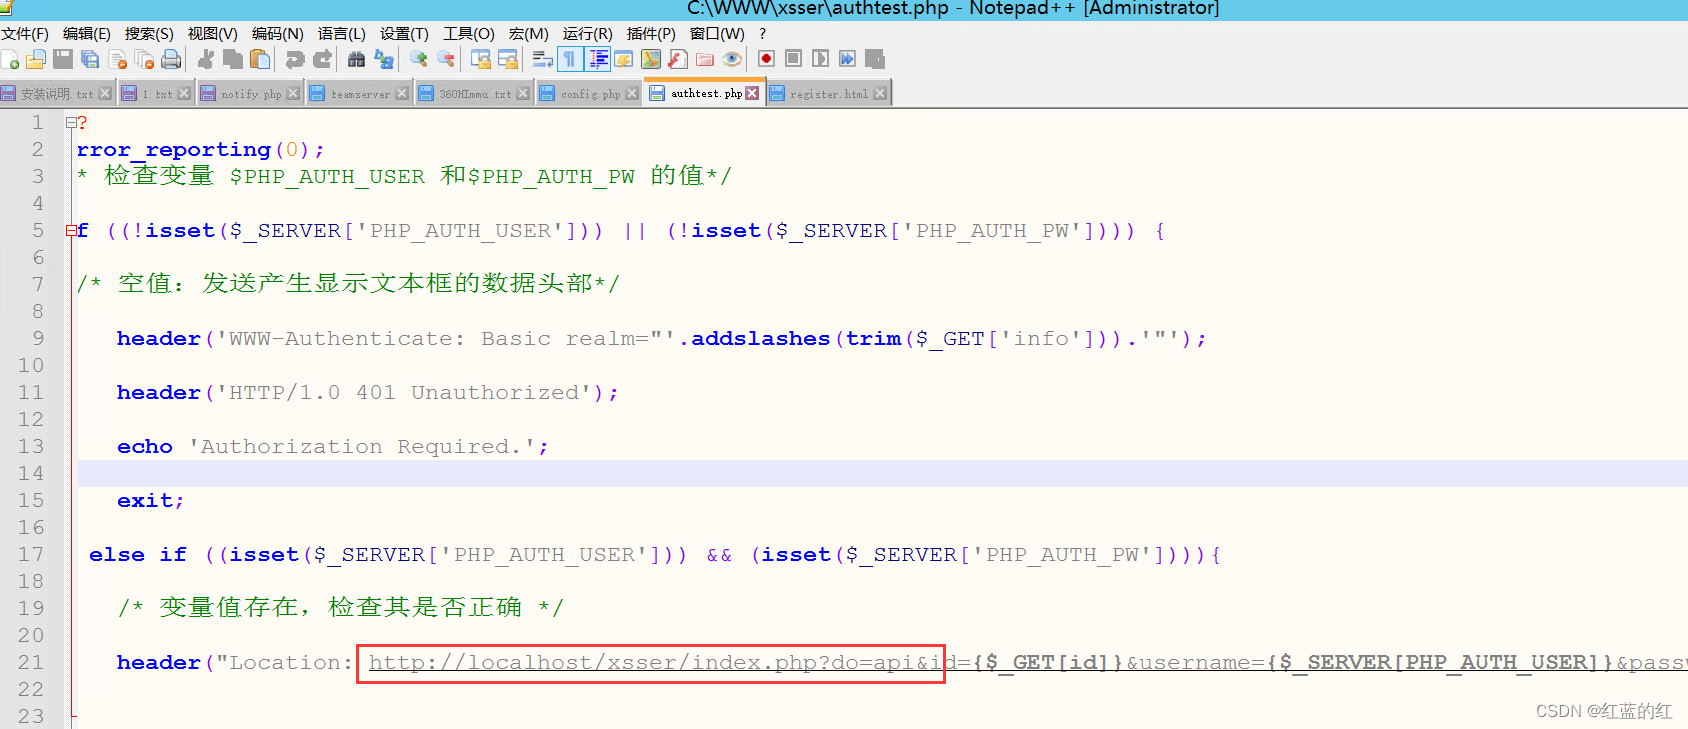Open the 视图(V) menu
This screenshot has width=1688, height=729.
coord(212,34)
